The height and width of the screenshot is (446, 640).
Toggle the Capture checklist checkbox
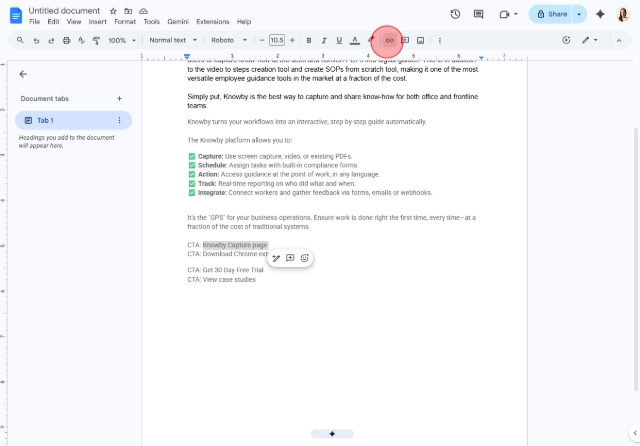192,156
